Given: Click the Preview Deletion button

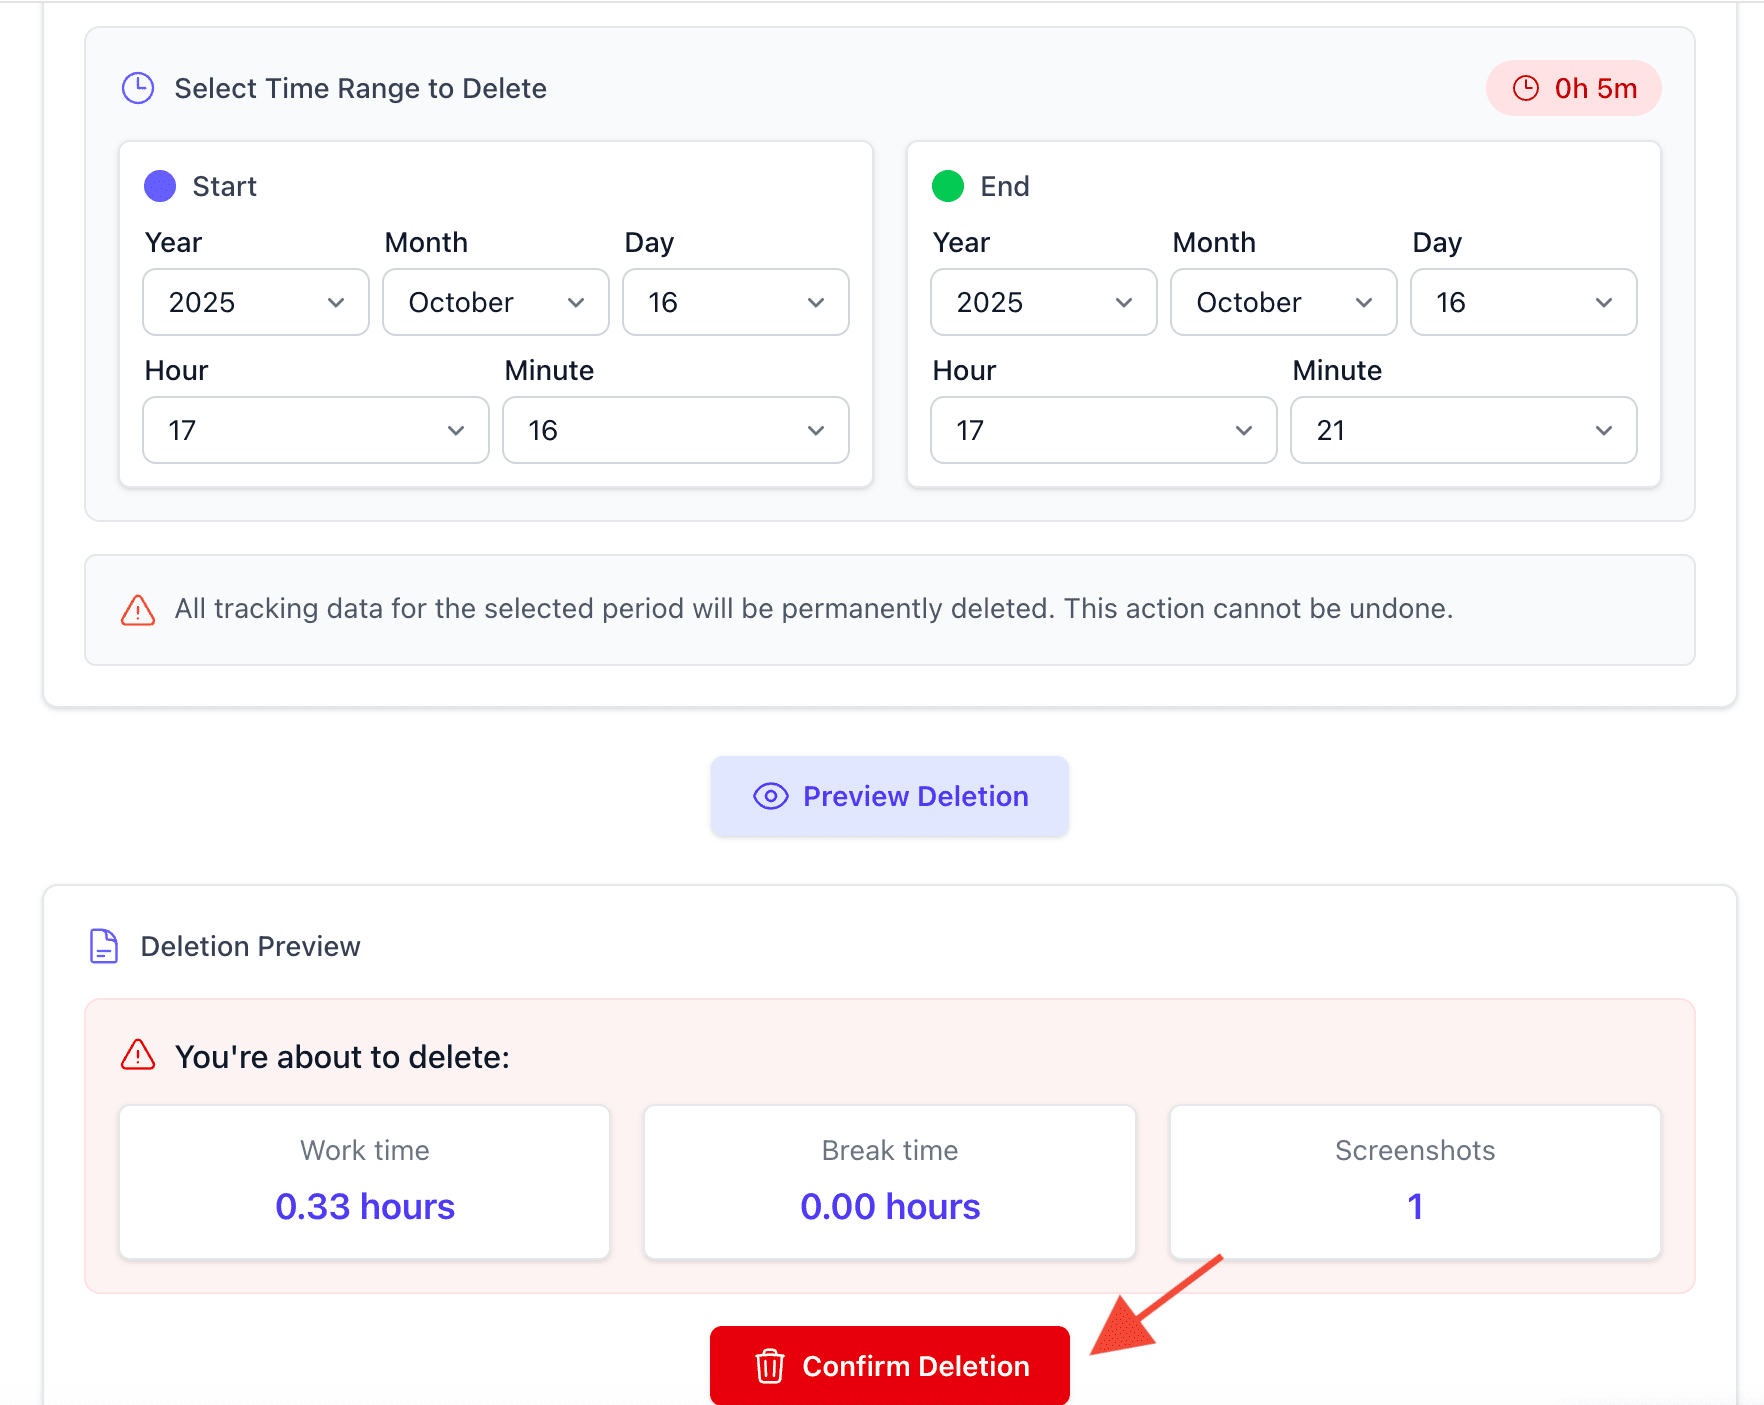Looking at the screenshot, I should [x=890, y=796].
